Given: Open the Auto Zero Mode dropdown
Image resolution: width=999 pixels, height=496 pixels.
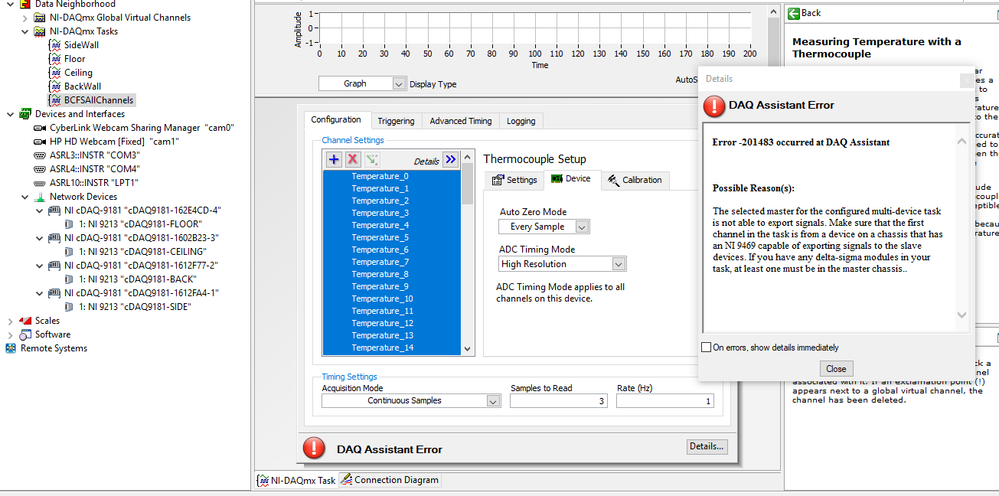Looking at the screenshot, I should point(582,227).
